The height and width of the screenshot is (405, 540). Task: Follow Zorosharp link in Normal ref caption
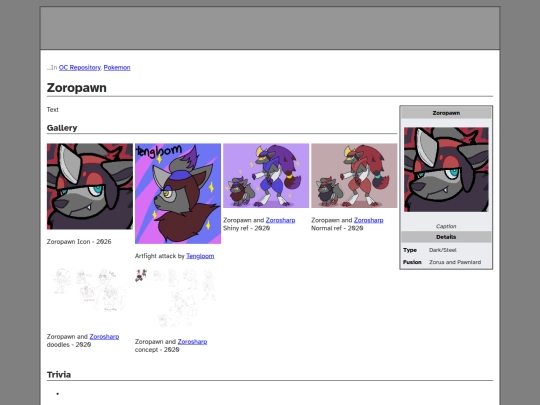click(368, 220)
